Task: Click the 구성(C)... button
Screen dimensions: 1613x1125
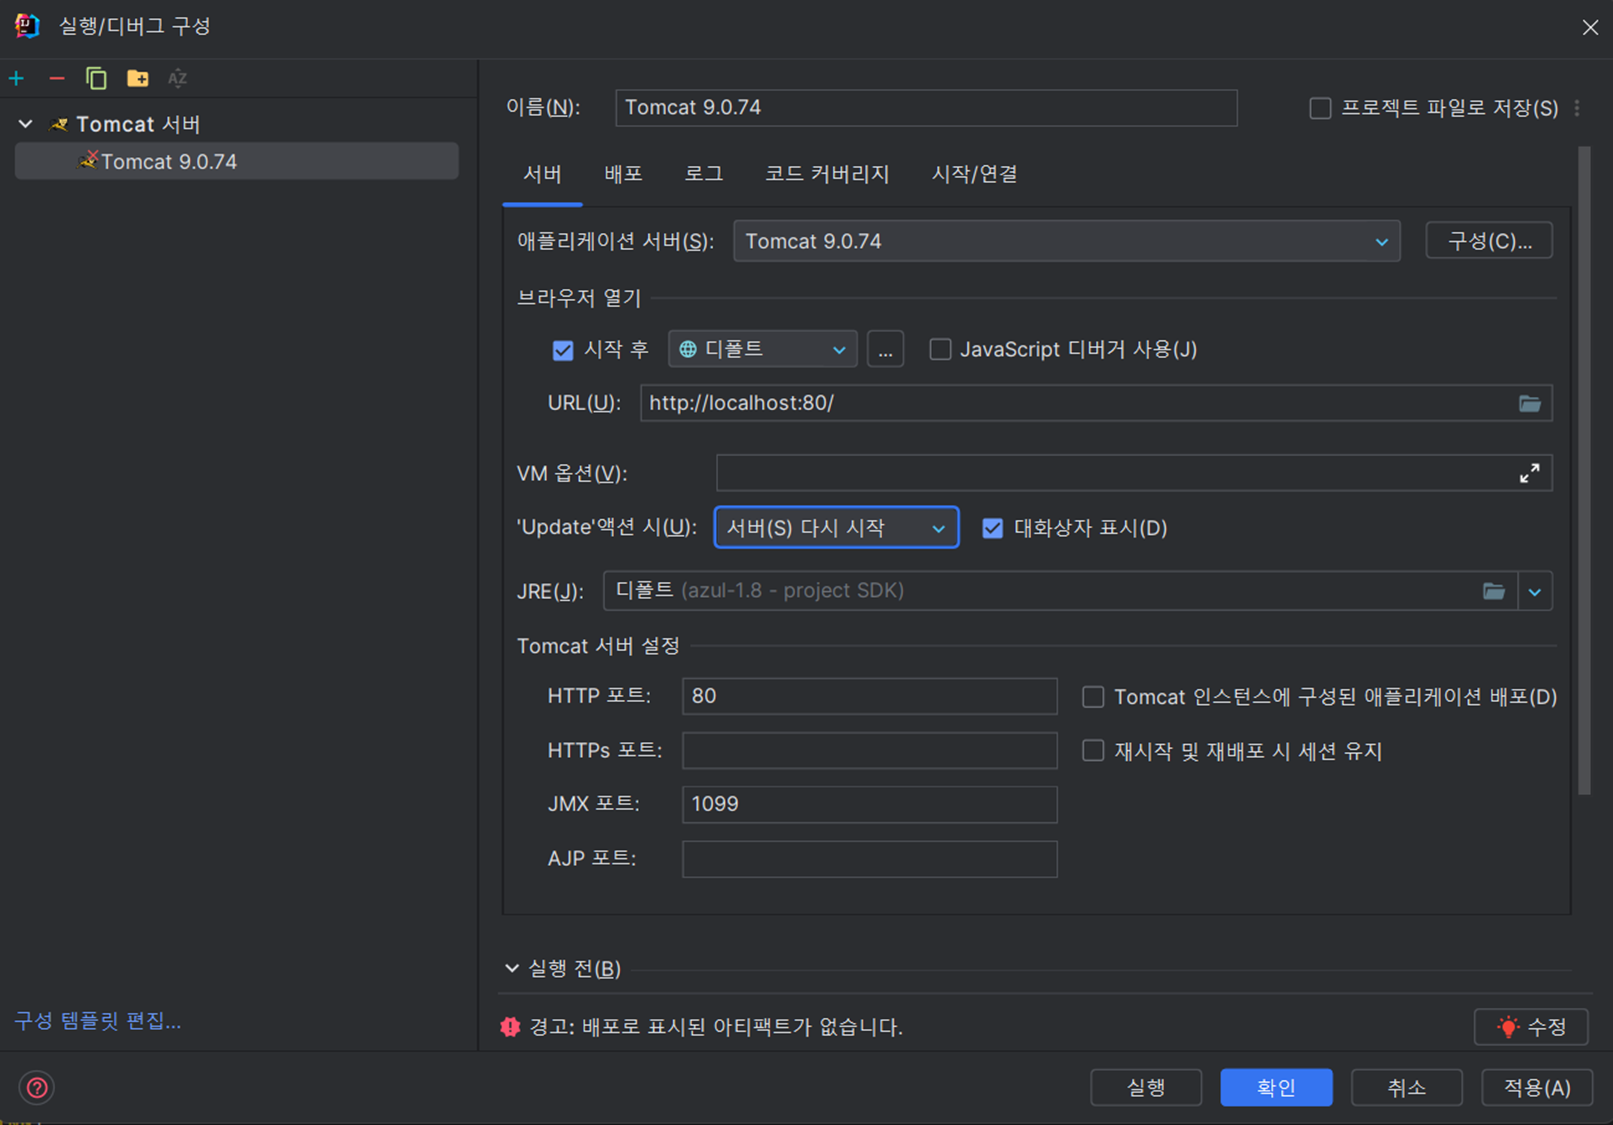Action: [1489, 241]
